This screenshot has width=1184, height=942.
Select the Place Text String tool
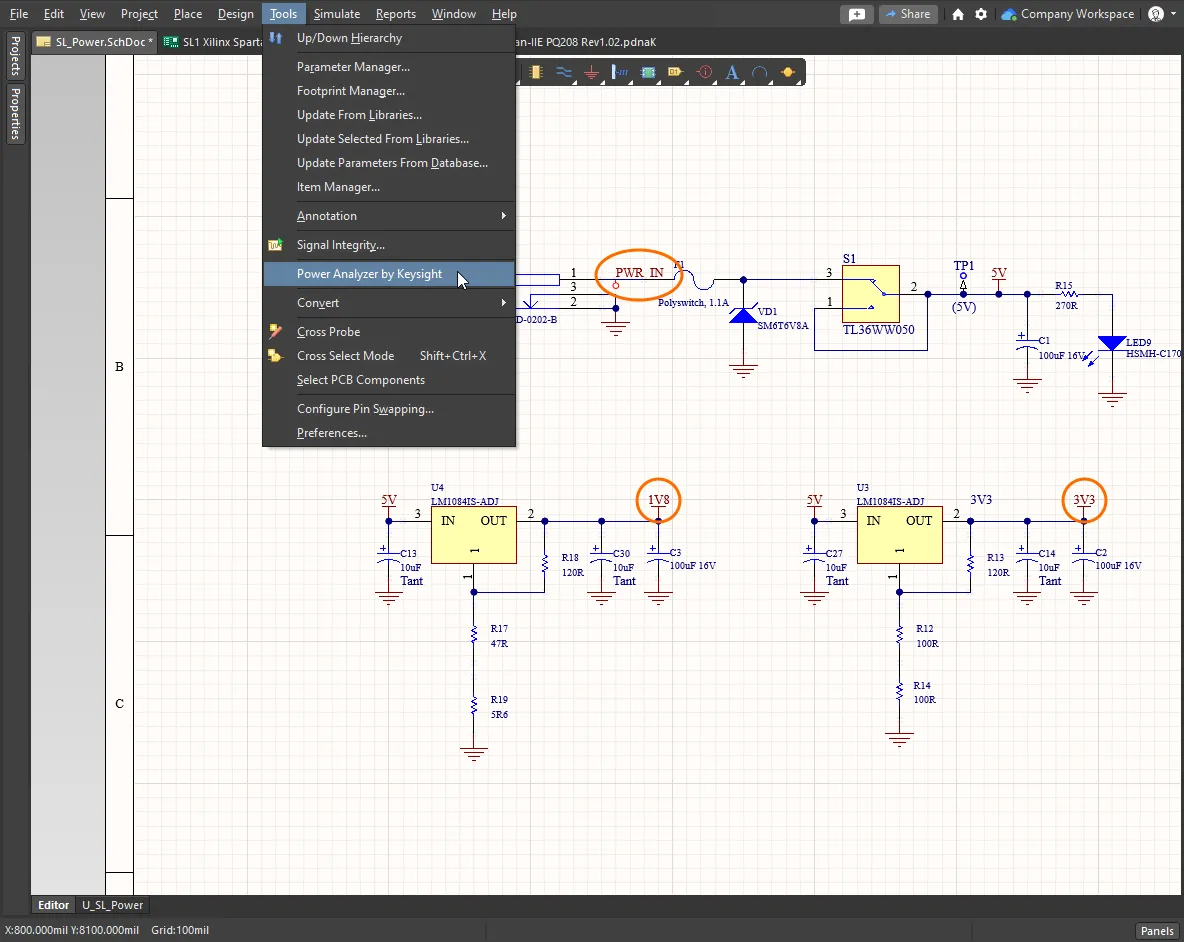tap(732, 73)
